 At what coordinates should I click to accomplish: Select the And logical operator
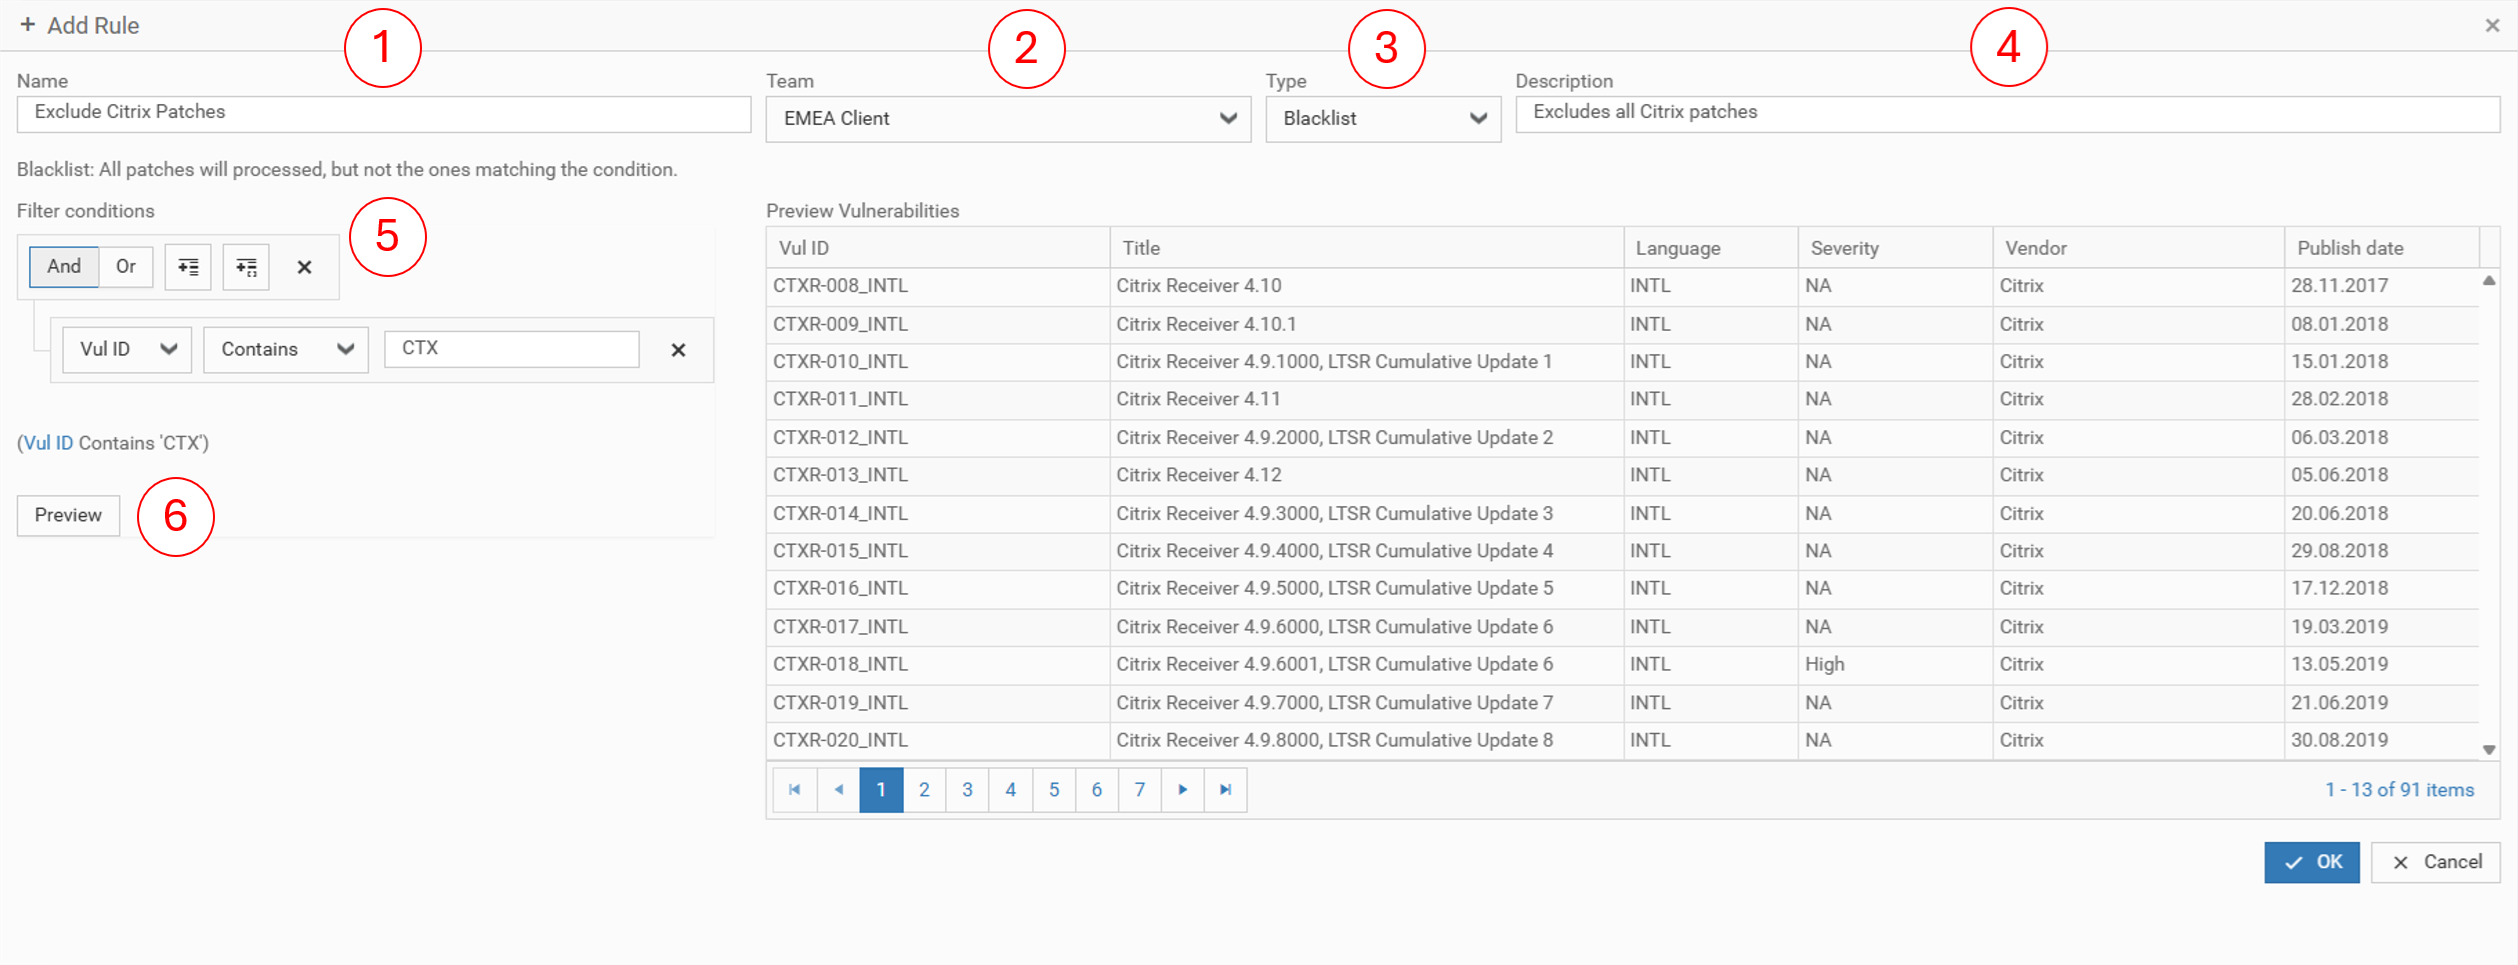64,267
